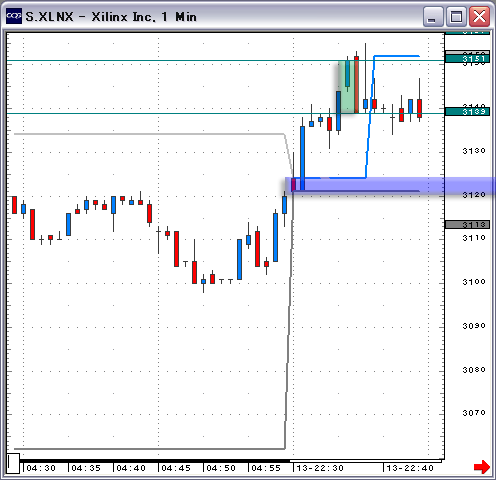This screenshot has height=480, width=496.
Task: Minimize the Xilinx chart window
Action: click(x=432, y=17)
